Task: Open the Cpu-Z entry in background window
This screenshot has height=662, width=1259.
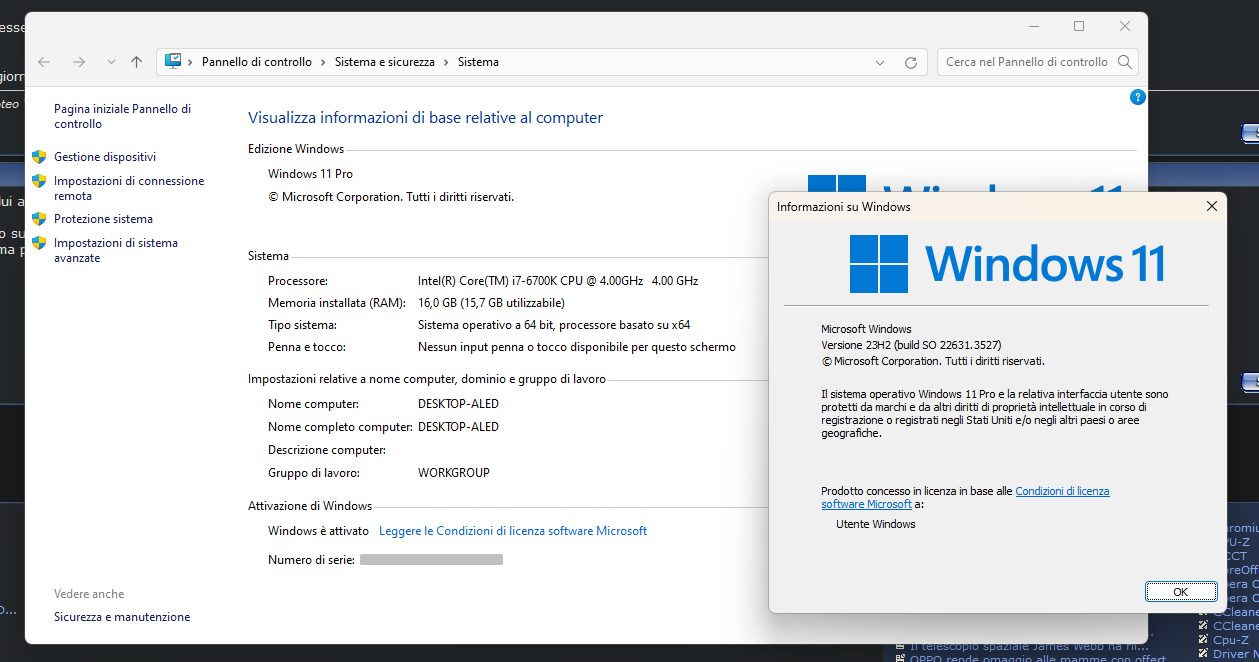Action: coord(1230,640)
